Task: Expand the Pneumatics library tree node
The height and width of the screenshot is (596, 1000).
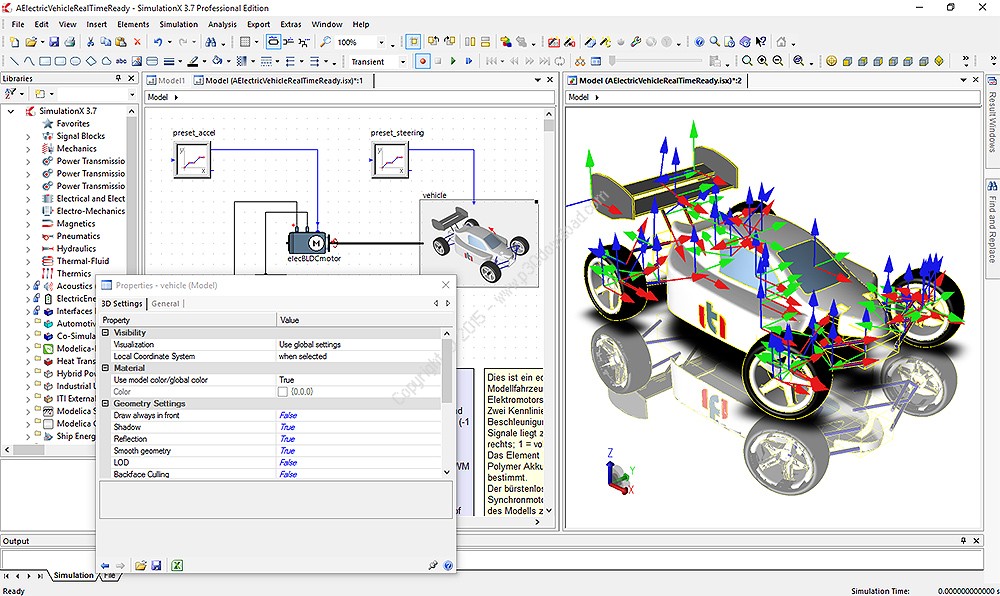Action: (x=28, y=236)
